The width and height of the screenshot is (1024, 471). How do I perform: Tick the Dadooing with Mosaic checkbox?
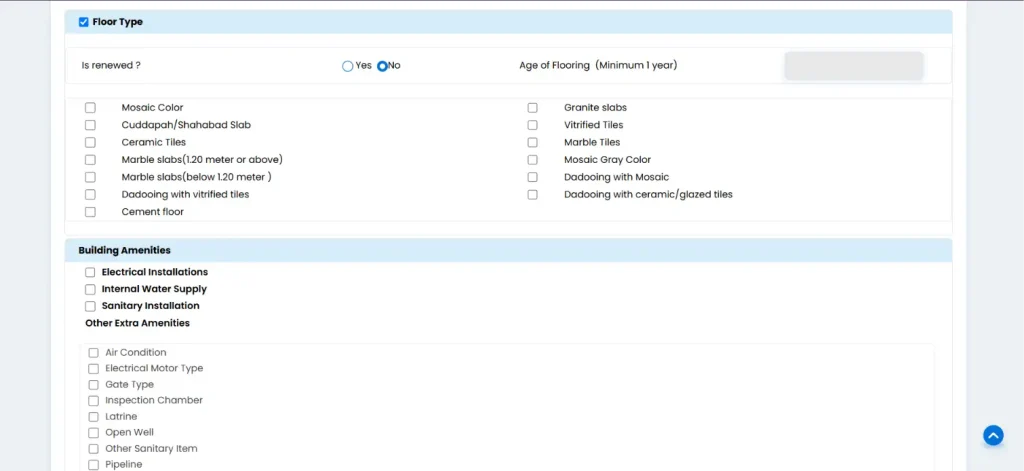pos(533,177)
